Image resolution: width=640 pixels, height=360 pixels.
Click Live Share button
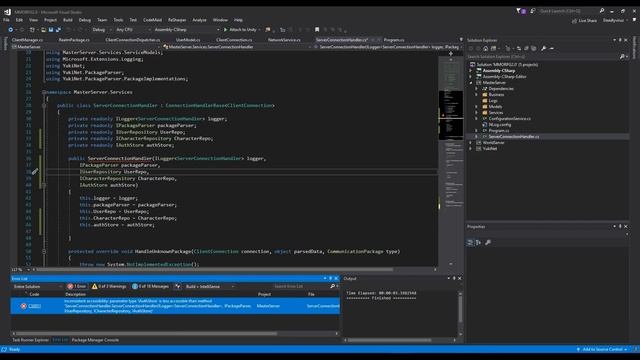tap(584, 20)
